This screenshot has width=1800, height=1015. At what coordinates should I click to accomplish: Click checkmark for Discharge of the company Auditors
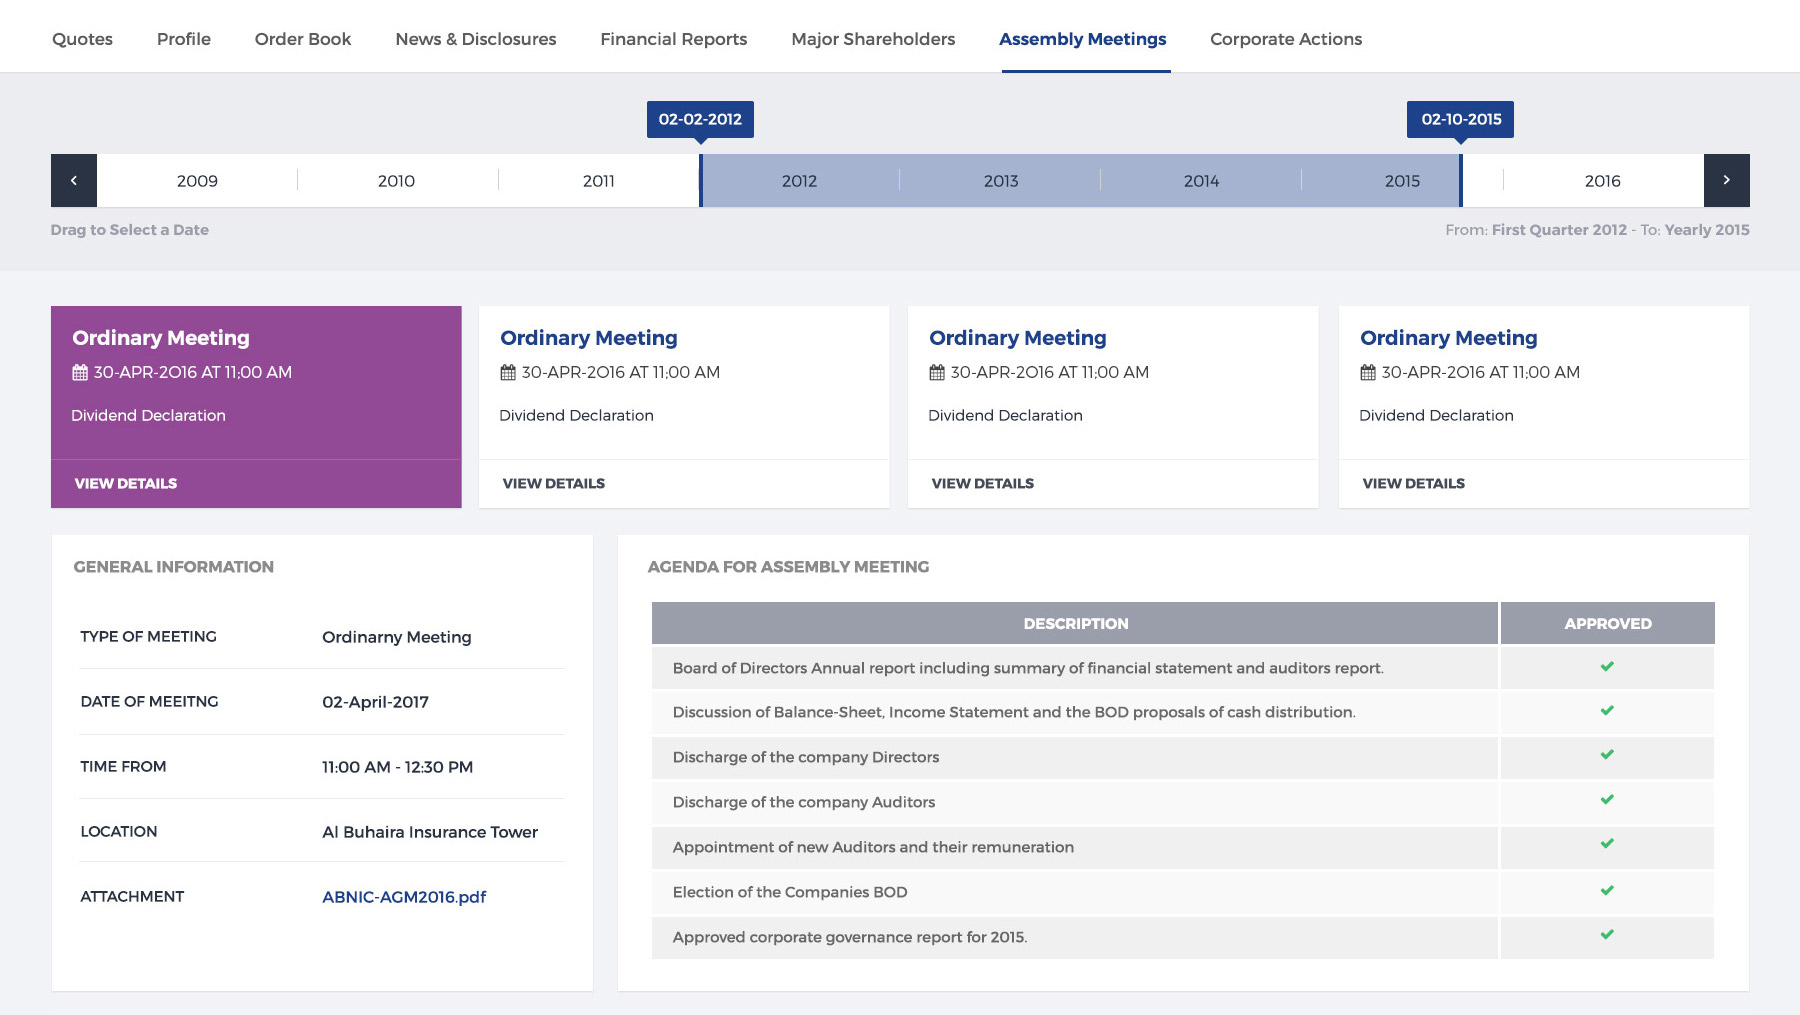(1607, 800)
